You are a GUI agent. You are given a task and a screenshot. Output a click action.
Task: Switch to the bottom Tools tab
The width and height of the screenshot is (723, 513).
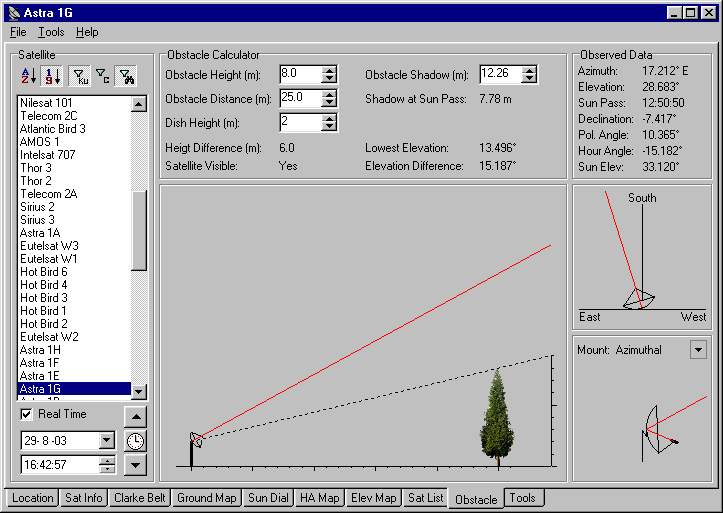[522, 498]
